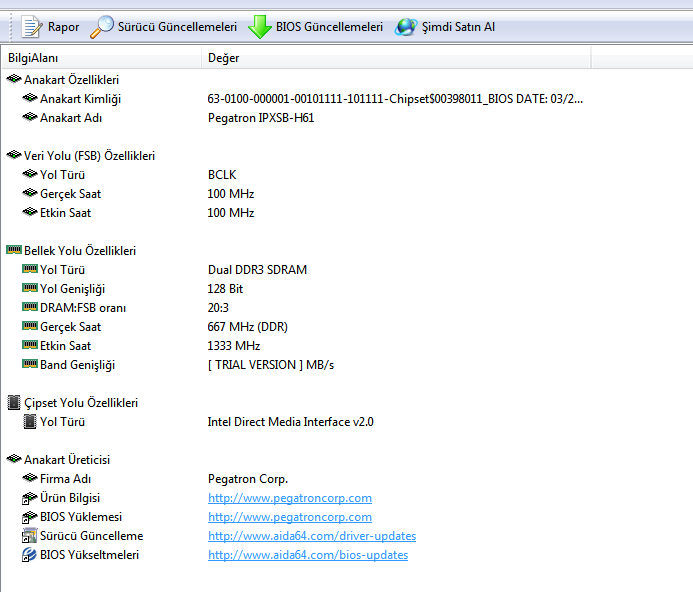693x592 pixels.
Task: Select the Pegatron Corp. value
Action: [x=248, y=479]
